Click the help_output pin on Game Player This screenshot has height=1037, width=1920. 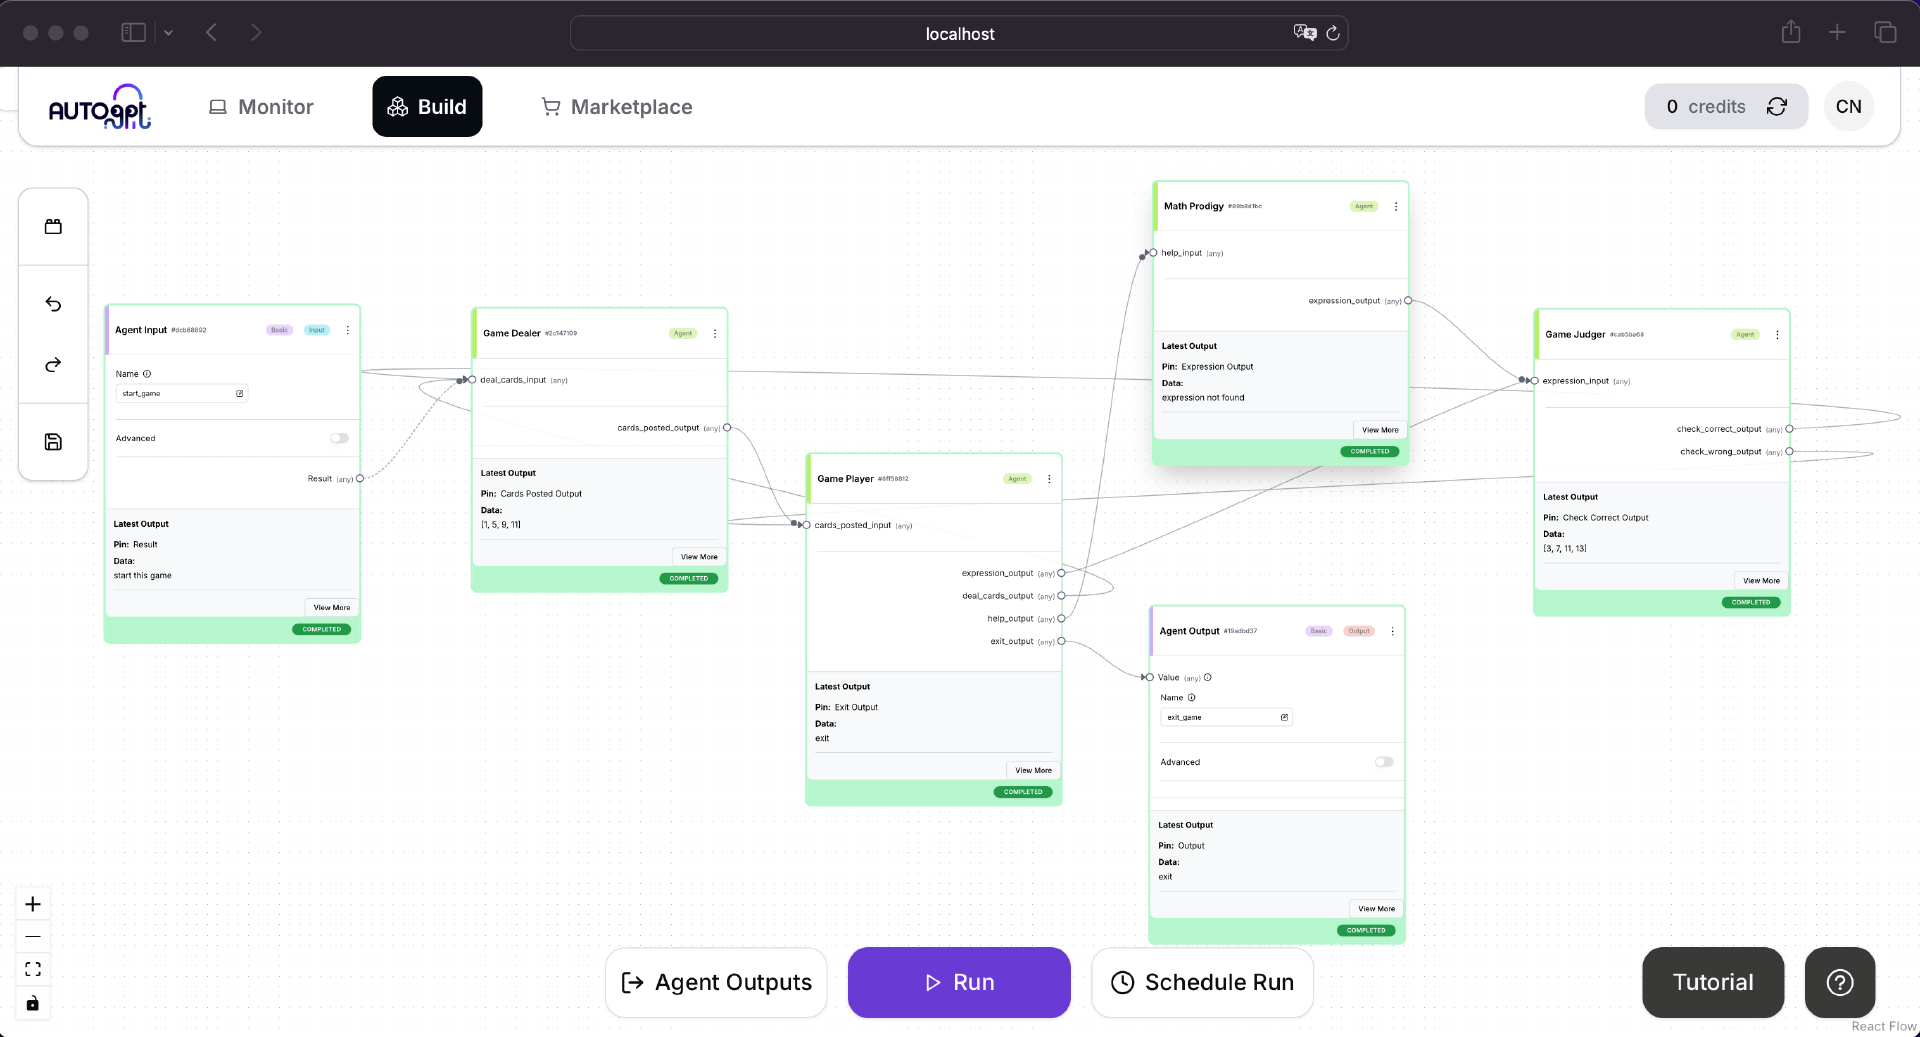point(1061,619)
